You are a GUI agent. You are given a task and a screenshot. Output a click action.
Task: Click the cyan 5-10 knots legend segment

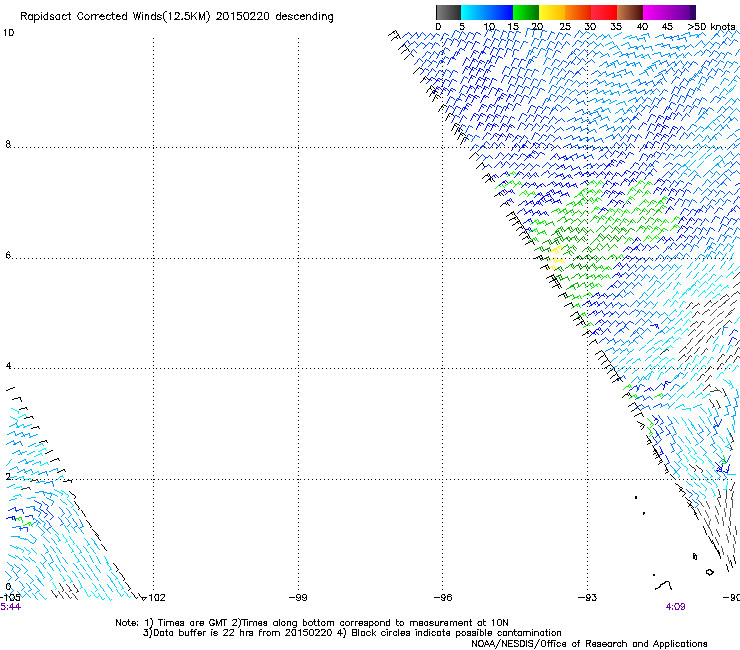(474, 12)
